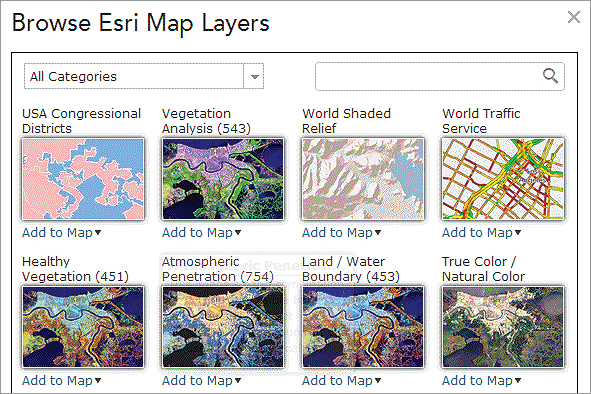
Task: Close the Browse Esri Map Layers dialog
Action: point(574,17)
